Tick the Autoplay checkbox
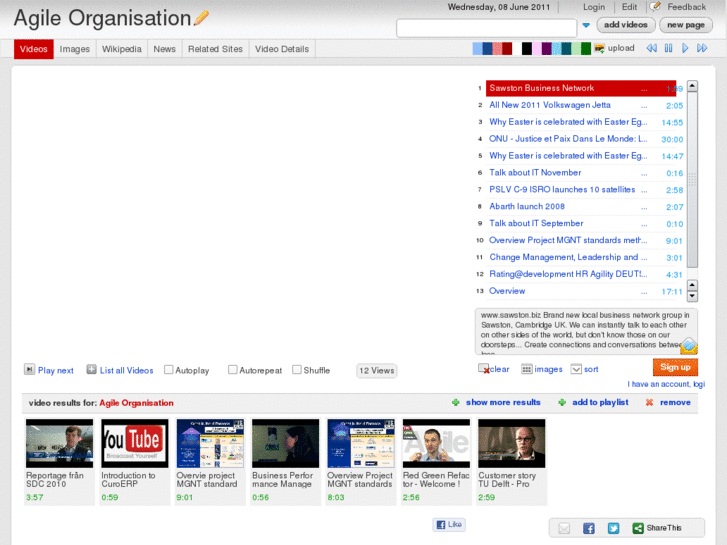The image size is (727, 545). coord(169,370)
